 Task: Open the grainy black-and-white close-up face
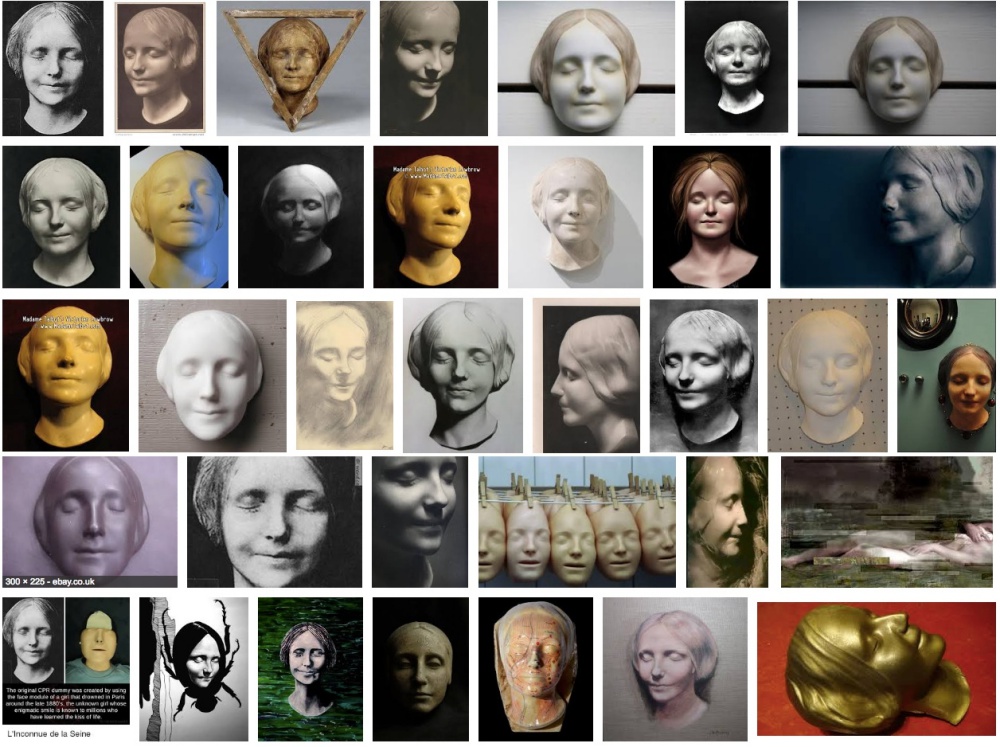[x=274, y=522]
